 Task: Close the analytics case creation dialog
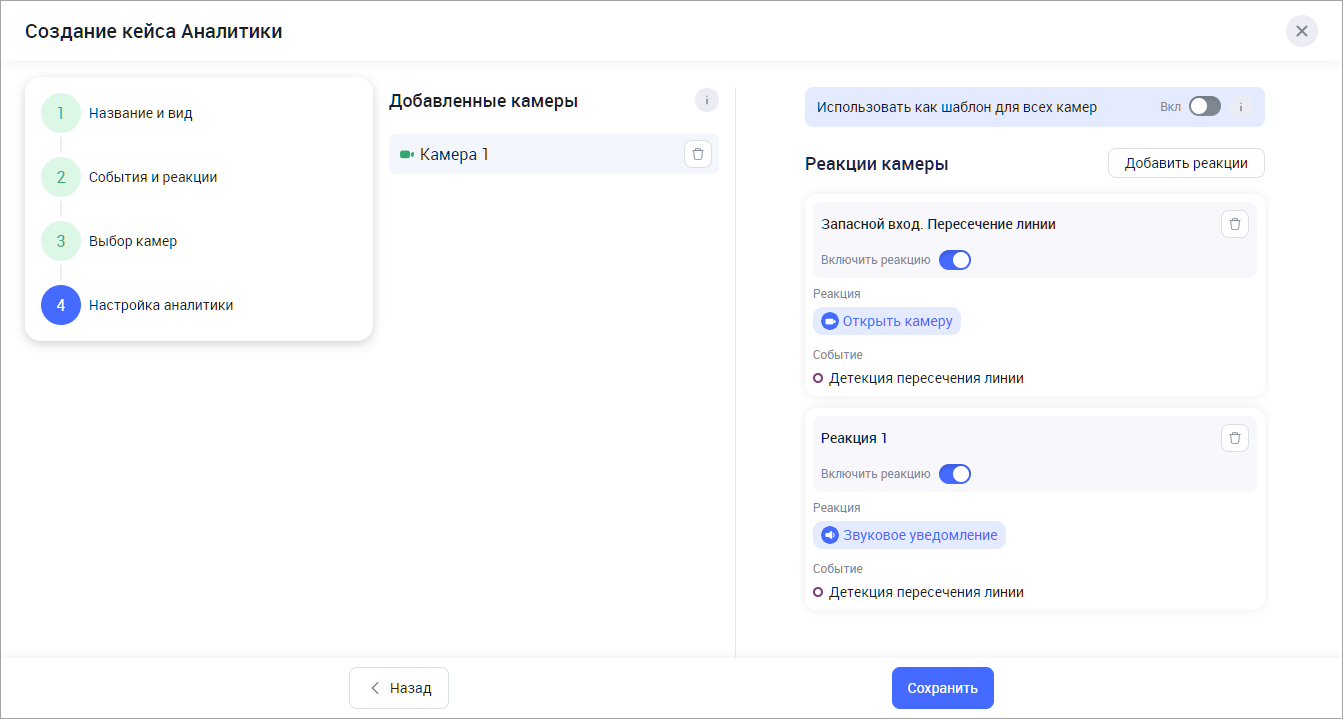(1301, 31)
